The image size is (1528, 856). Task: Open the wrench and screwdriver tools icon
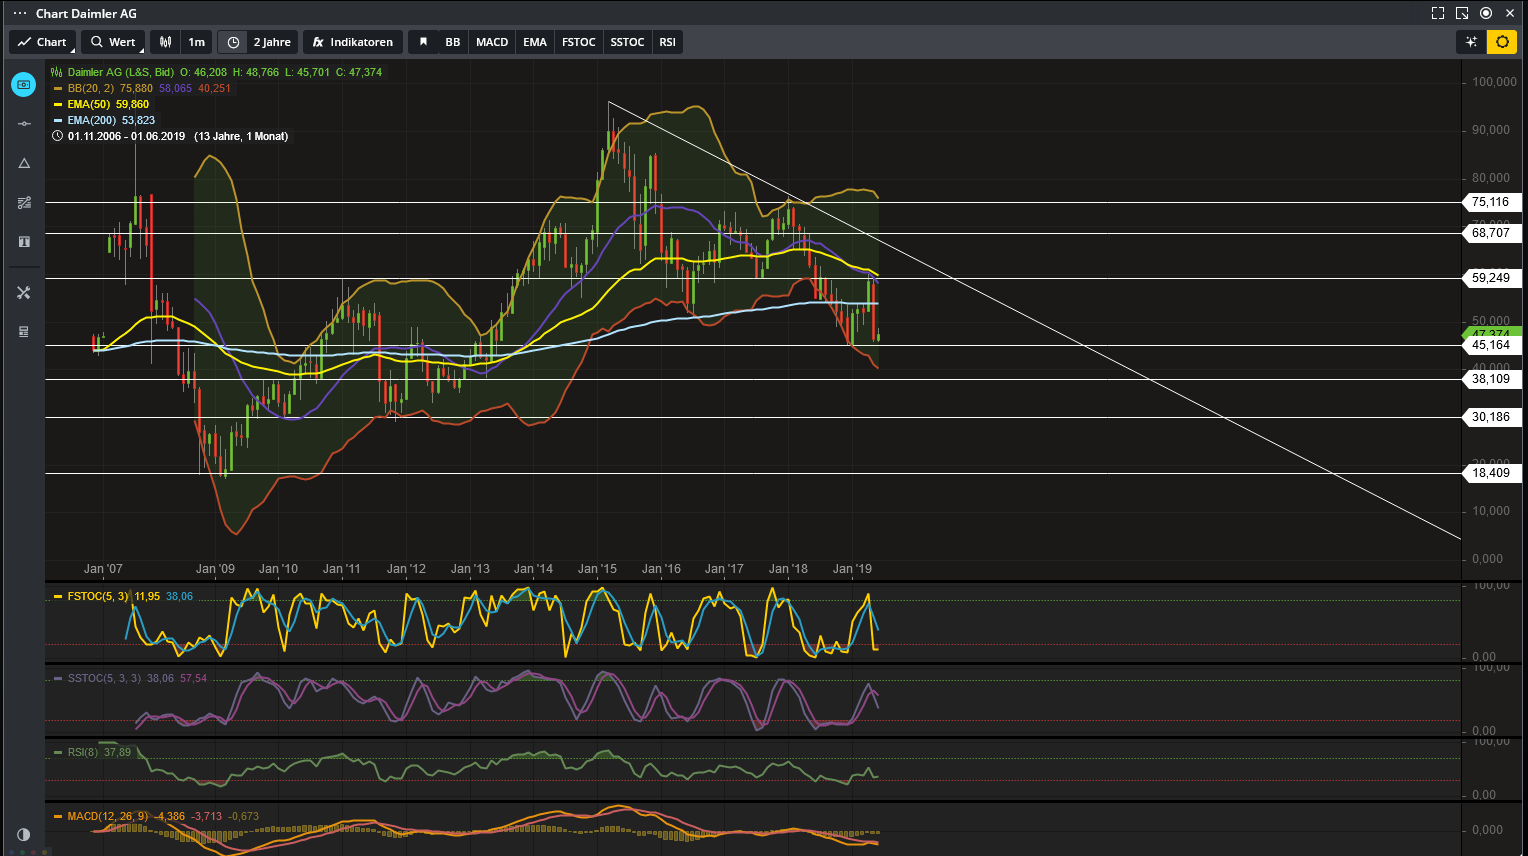tap(24, 293)
